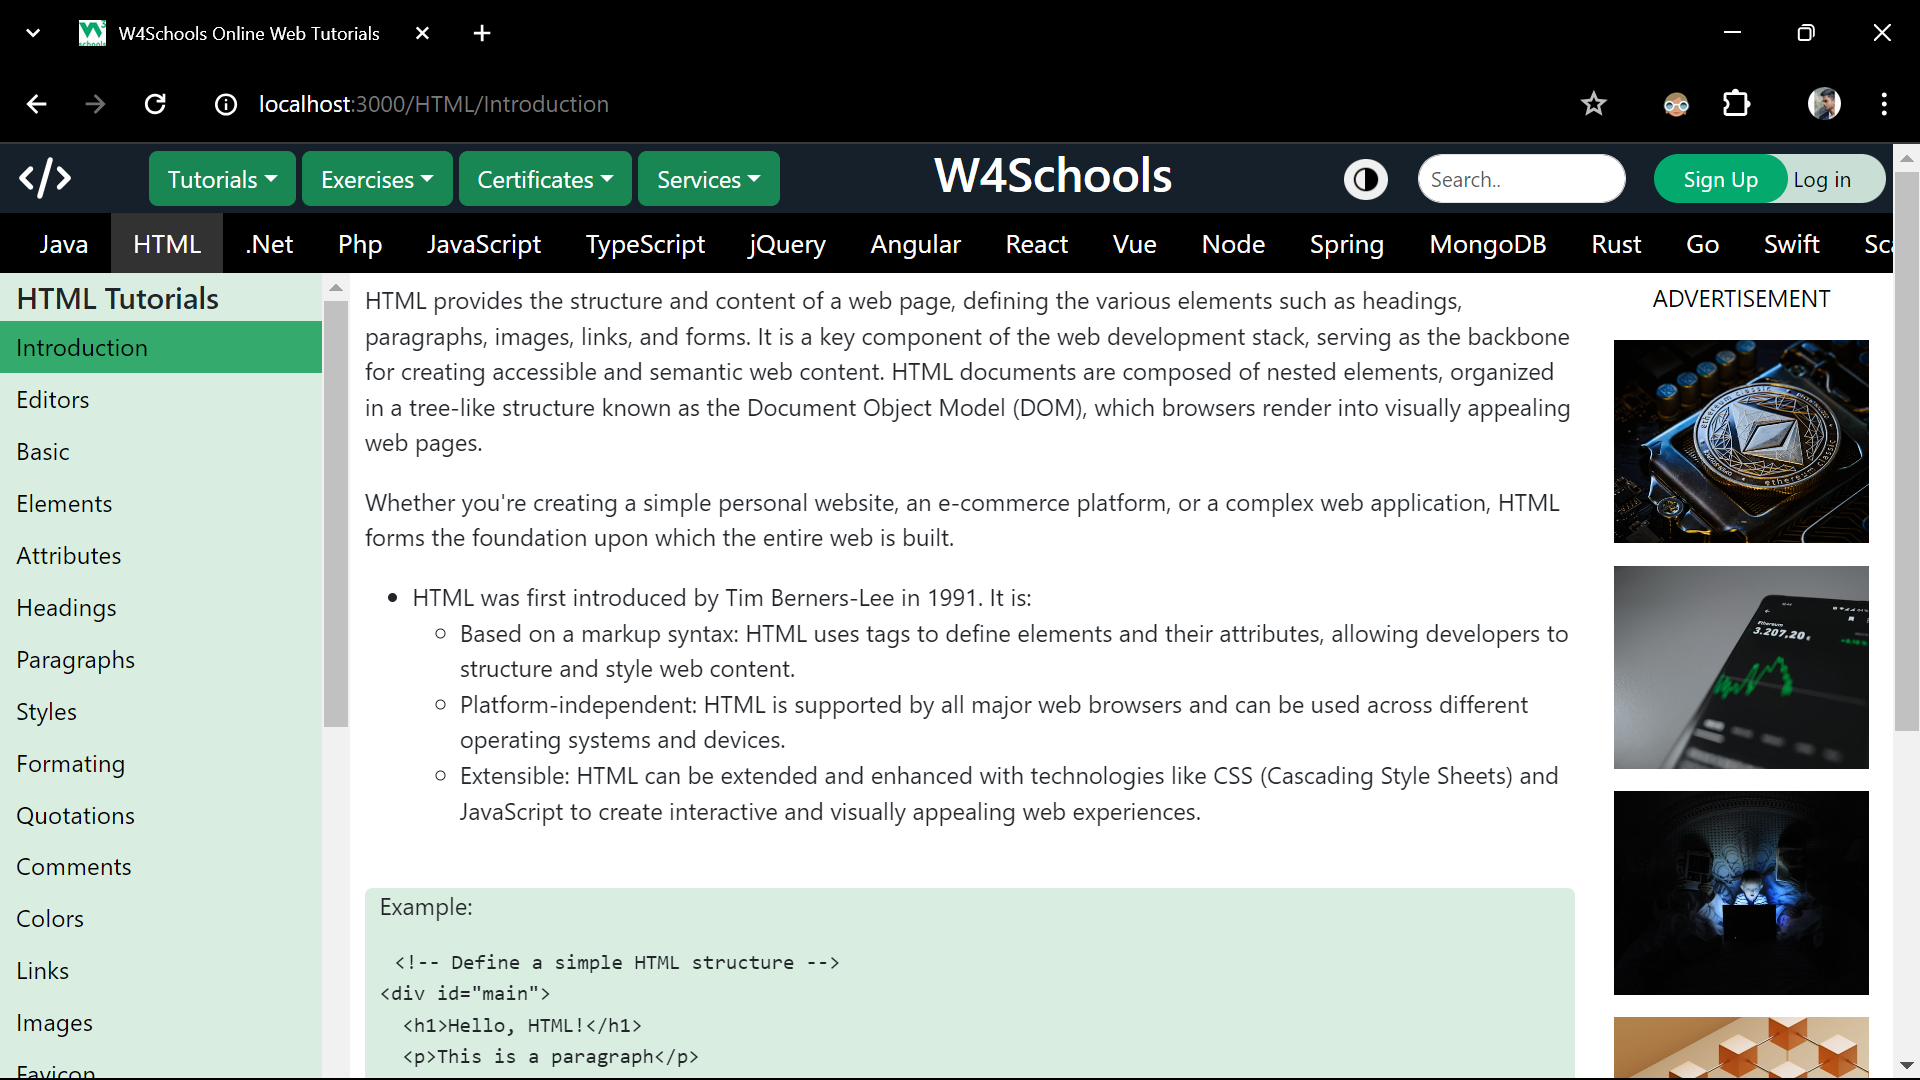The image size is (1920, 1080).
Task: Open the Basic sidebar lesson
Action: coord(161,451)
